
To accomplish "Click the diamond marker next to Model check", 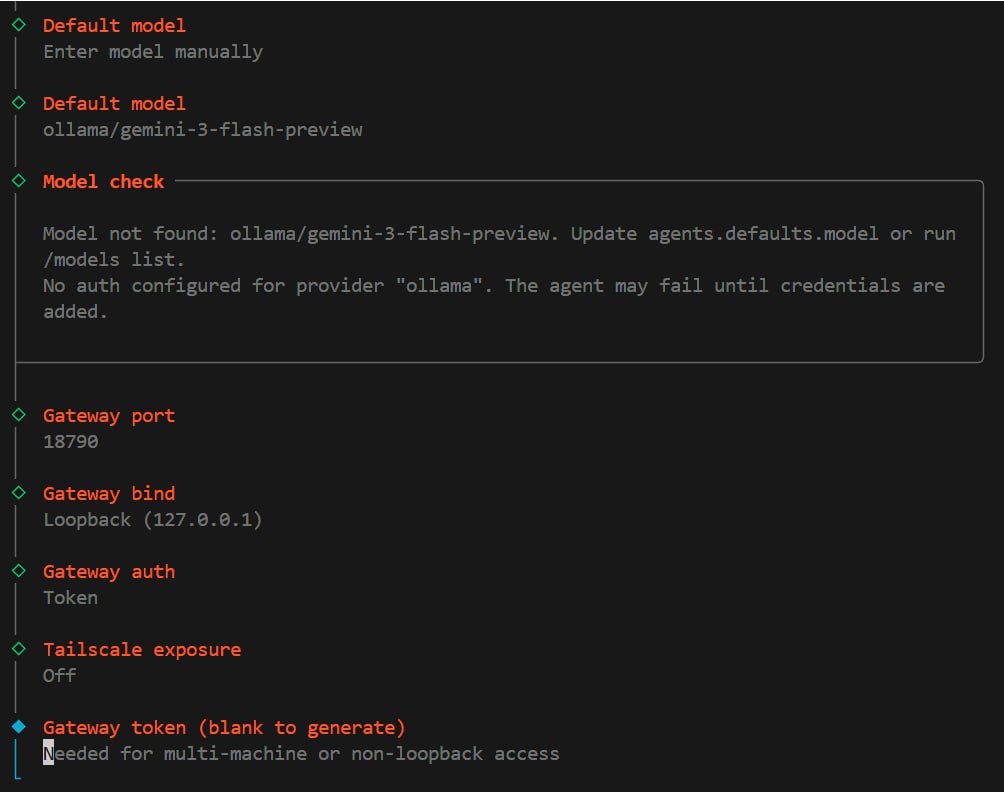I will click(17, 181).
